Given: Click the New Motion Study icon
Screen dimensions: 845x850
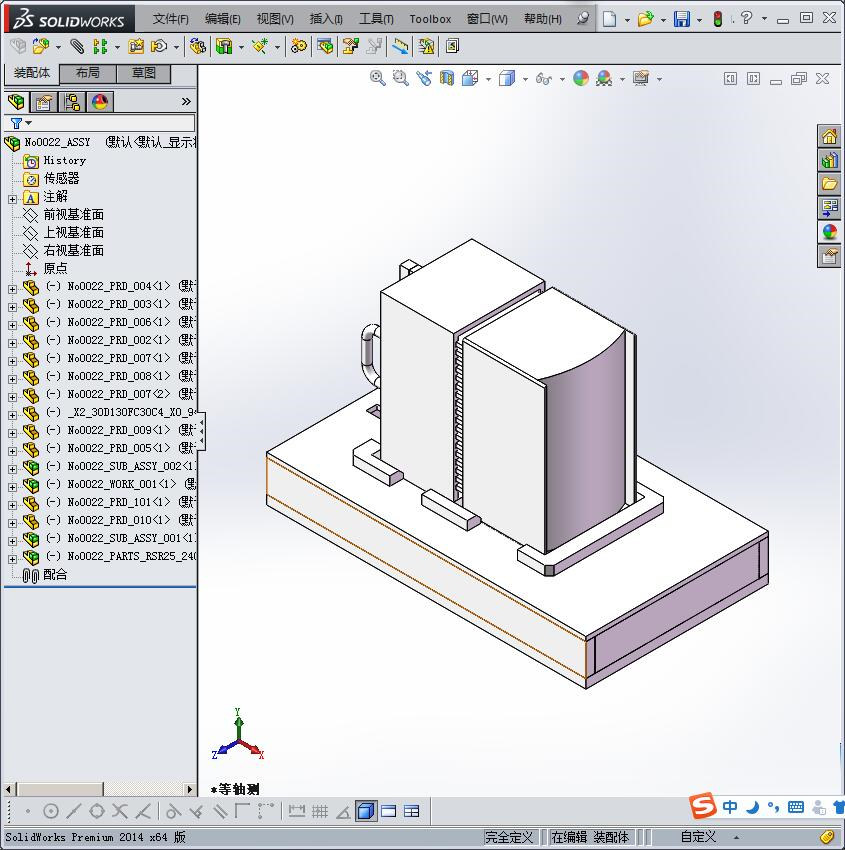Looking at the screenshot, I should 298,47.
